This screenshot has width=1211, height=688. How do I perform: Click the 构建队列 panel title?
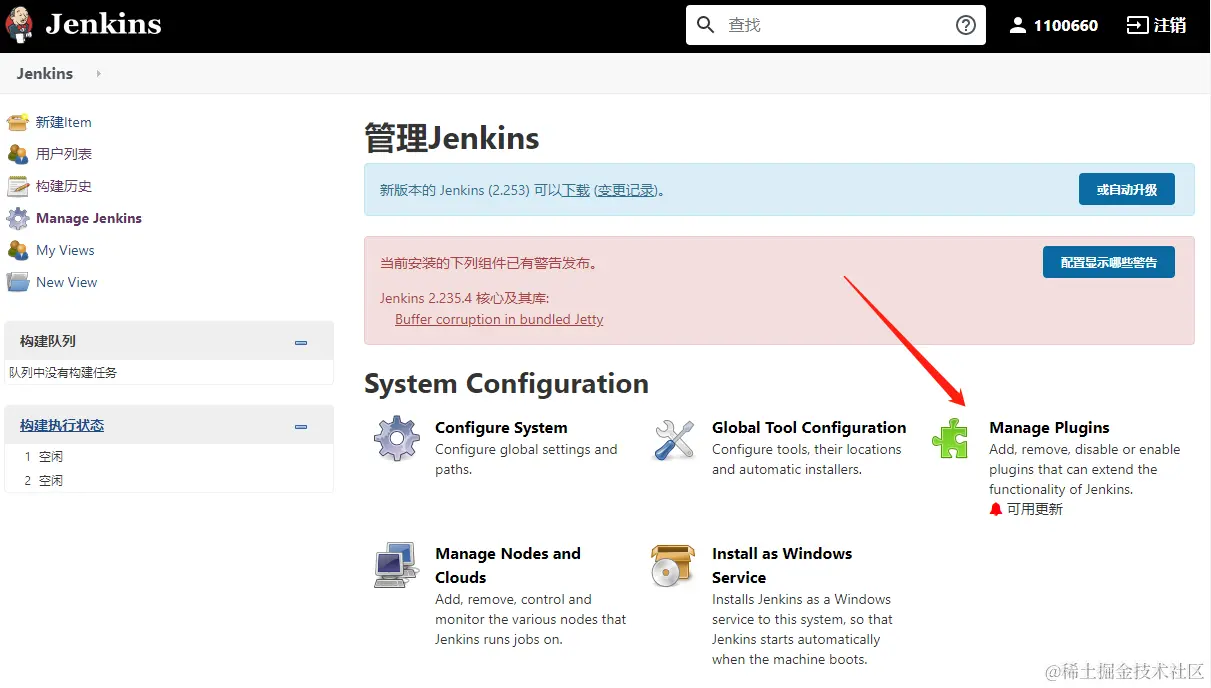(x=48, y=341)
